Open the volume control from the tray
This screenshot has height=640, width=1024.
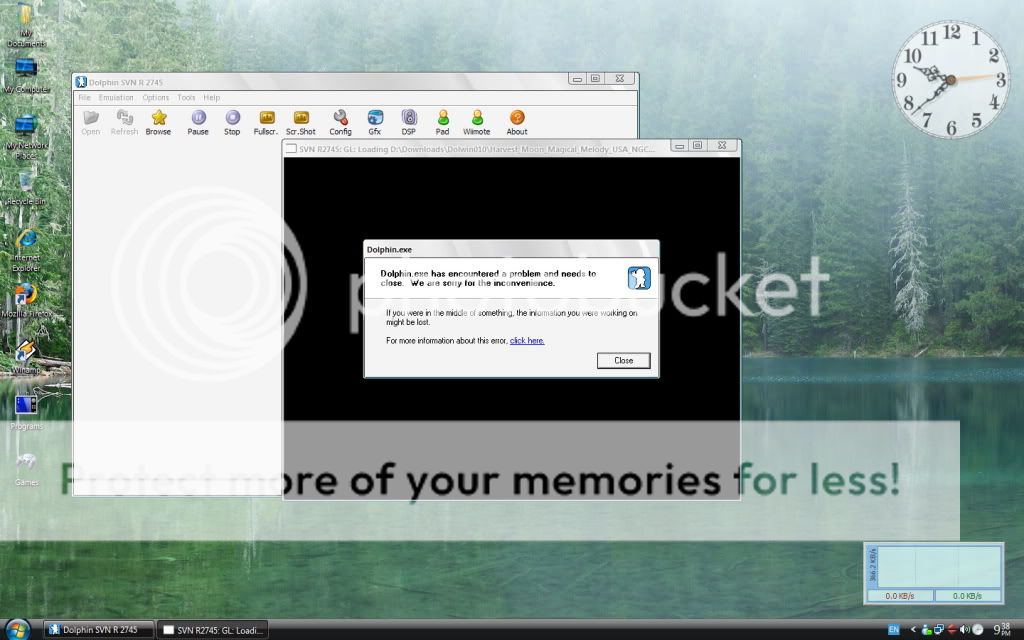965,629
